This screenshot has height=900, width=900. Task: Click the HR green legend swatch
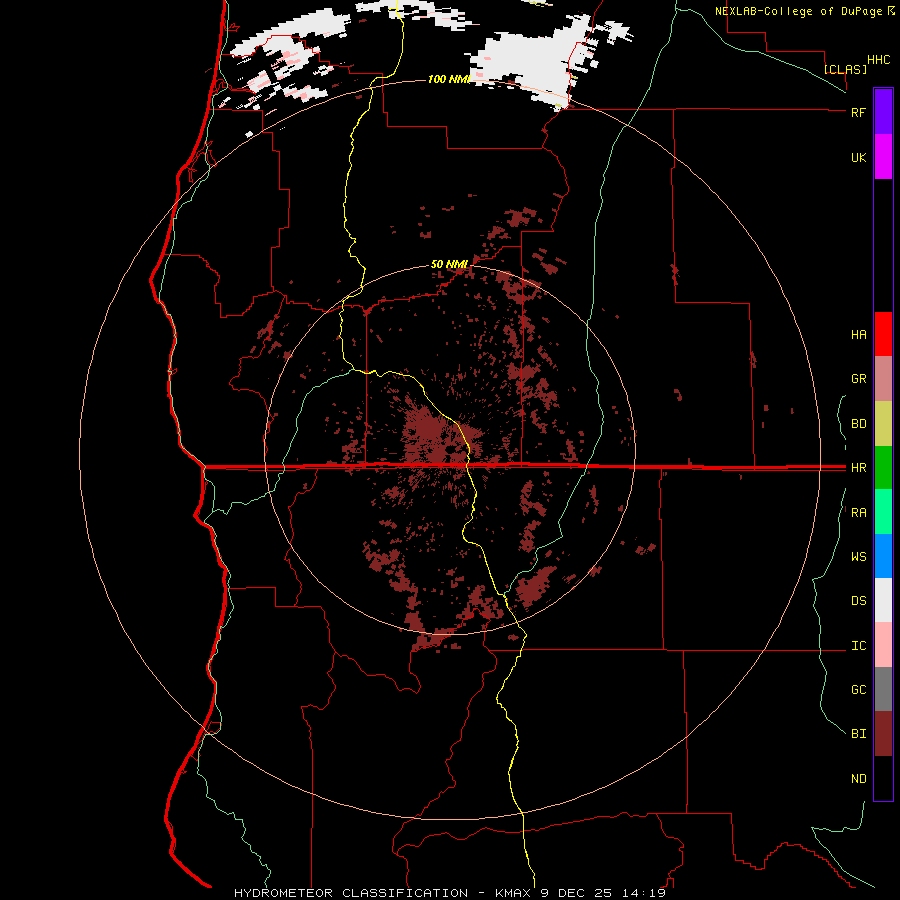click(883, 467)
